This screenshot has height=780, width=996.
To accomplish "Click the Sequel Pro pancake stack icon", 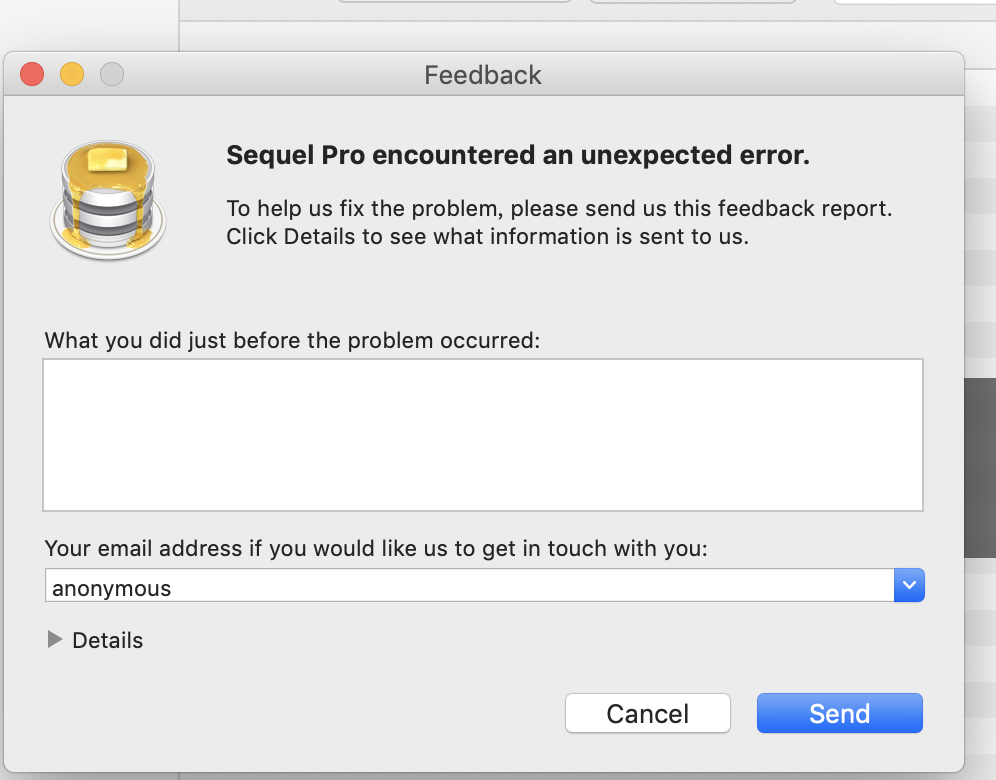I will [108, 200].
